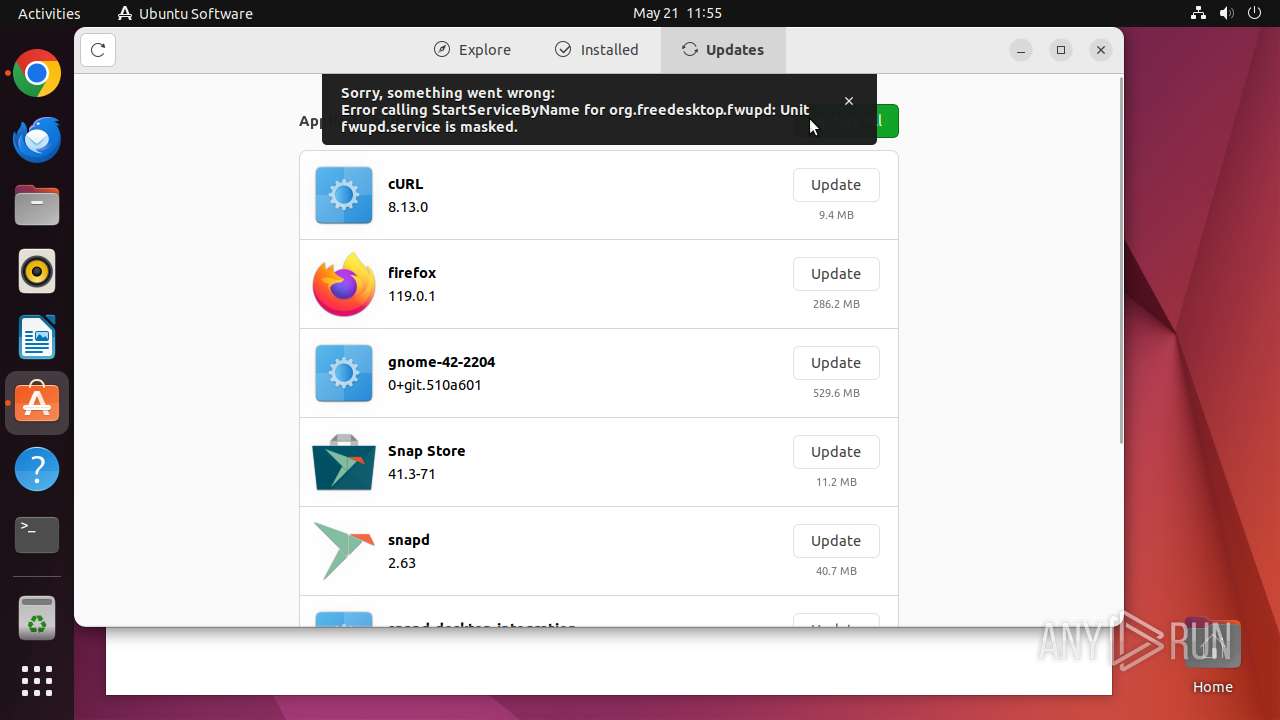1280x720 pixels.
Task: Select the firefox name text
Action: click(412, 273)
